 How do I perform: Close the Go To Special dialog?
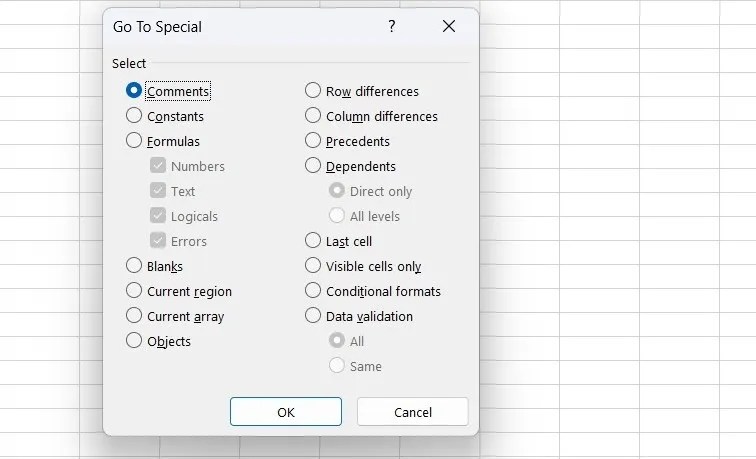449,27
